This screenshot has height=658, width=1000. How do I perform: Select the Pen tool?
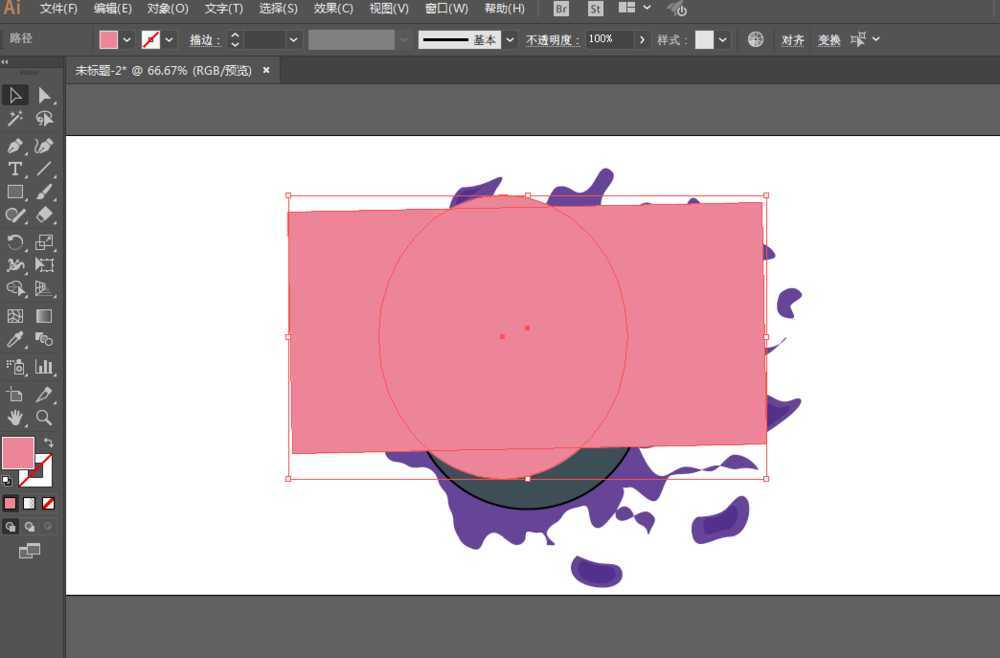click(15, 145)
